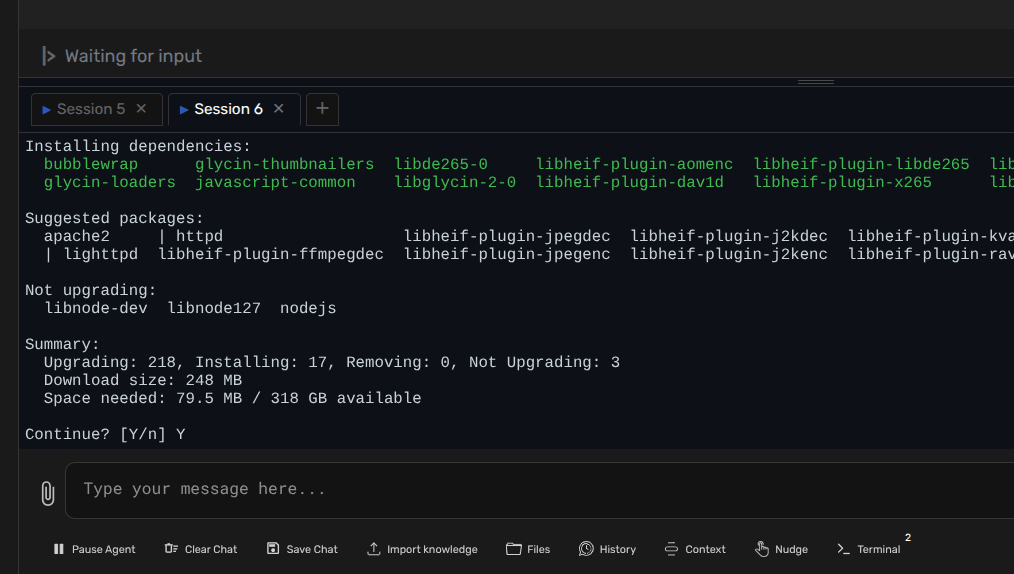The height and width of the screenshot is (574, 1014).
Task: Add a new session tab
Action: click(x=322, y=109)
